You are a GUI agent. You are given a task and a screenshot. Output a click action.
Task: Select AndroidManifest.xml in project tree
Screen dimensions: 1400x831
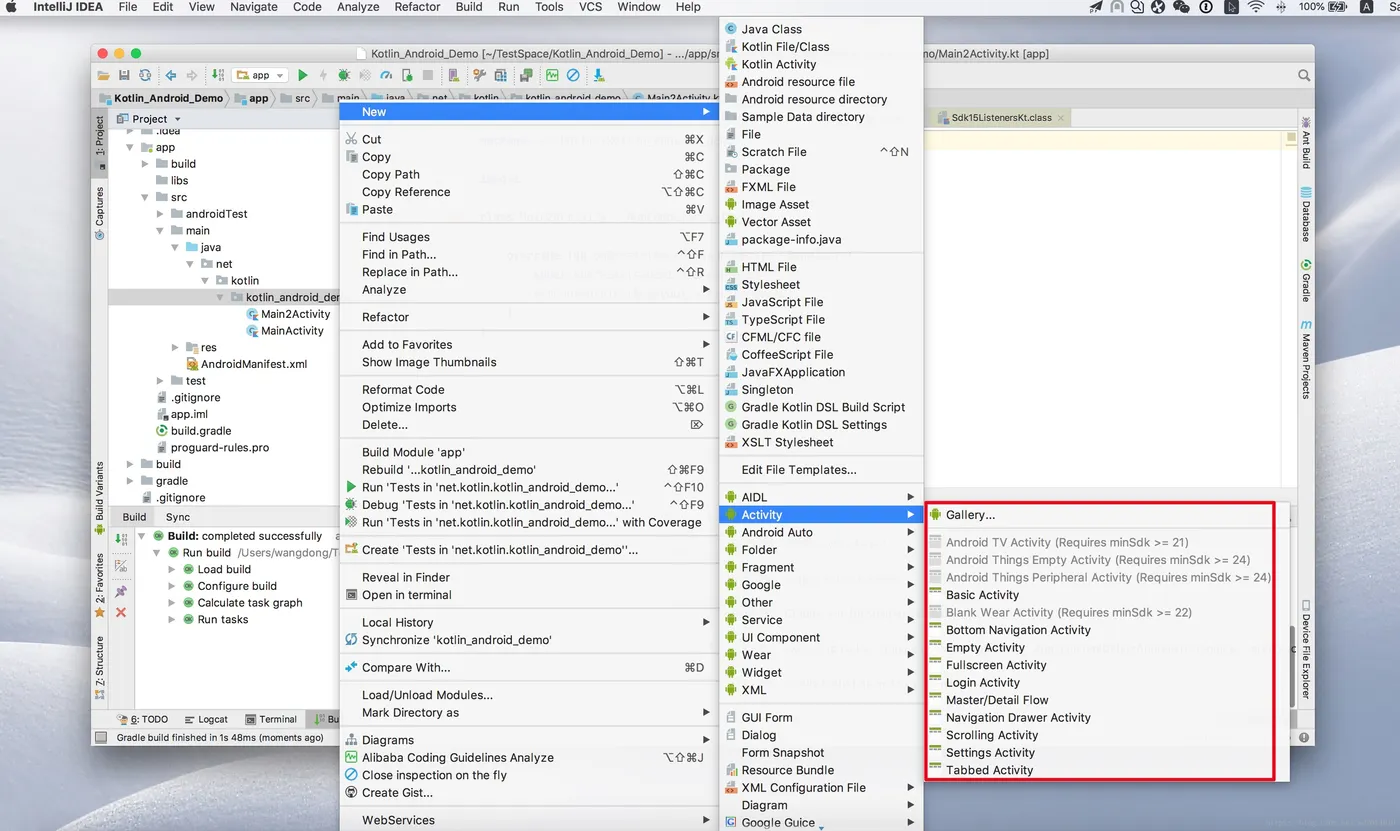(246, 364)
